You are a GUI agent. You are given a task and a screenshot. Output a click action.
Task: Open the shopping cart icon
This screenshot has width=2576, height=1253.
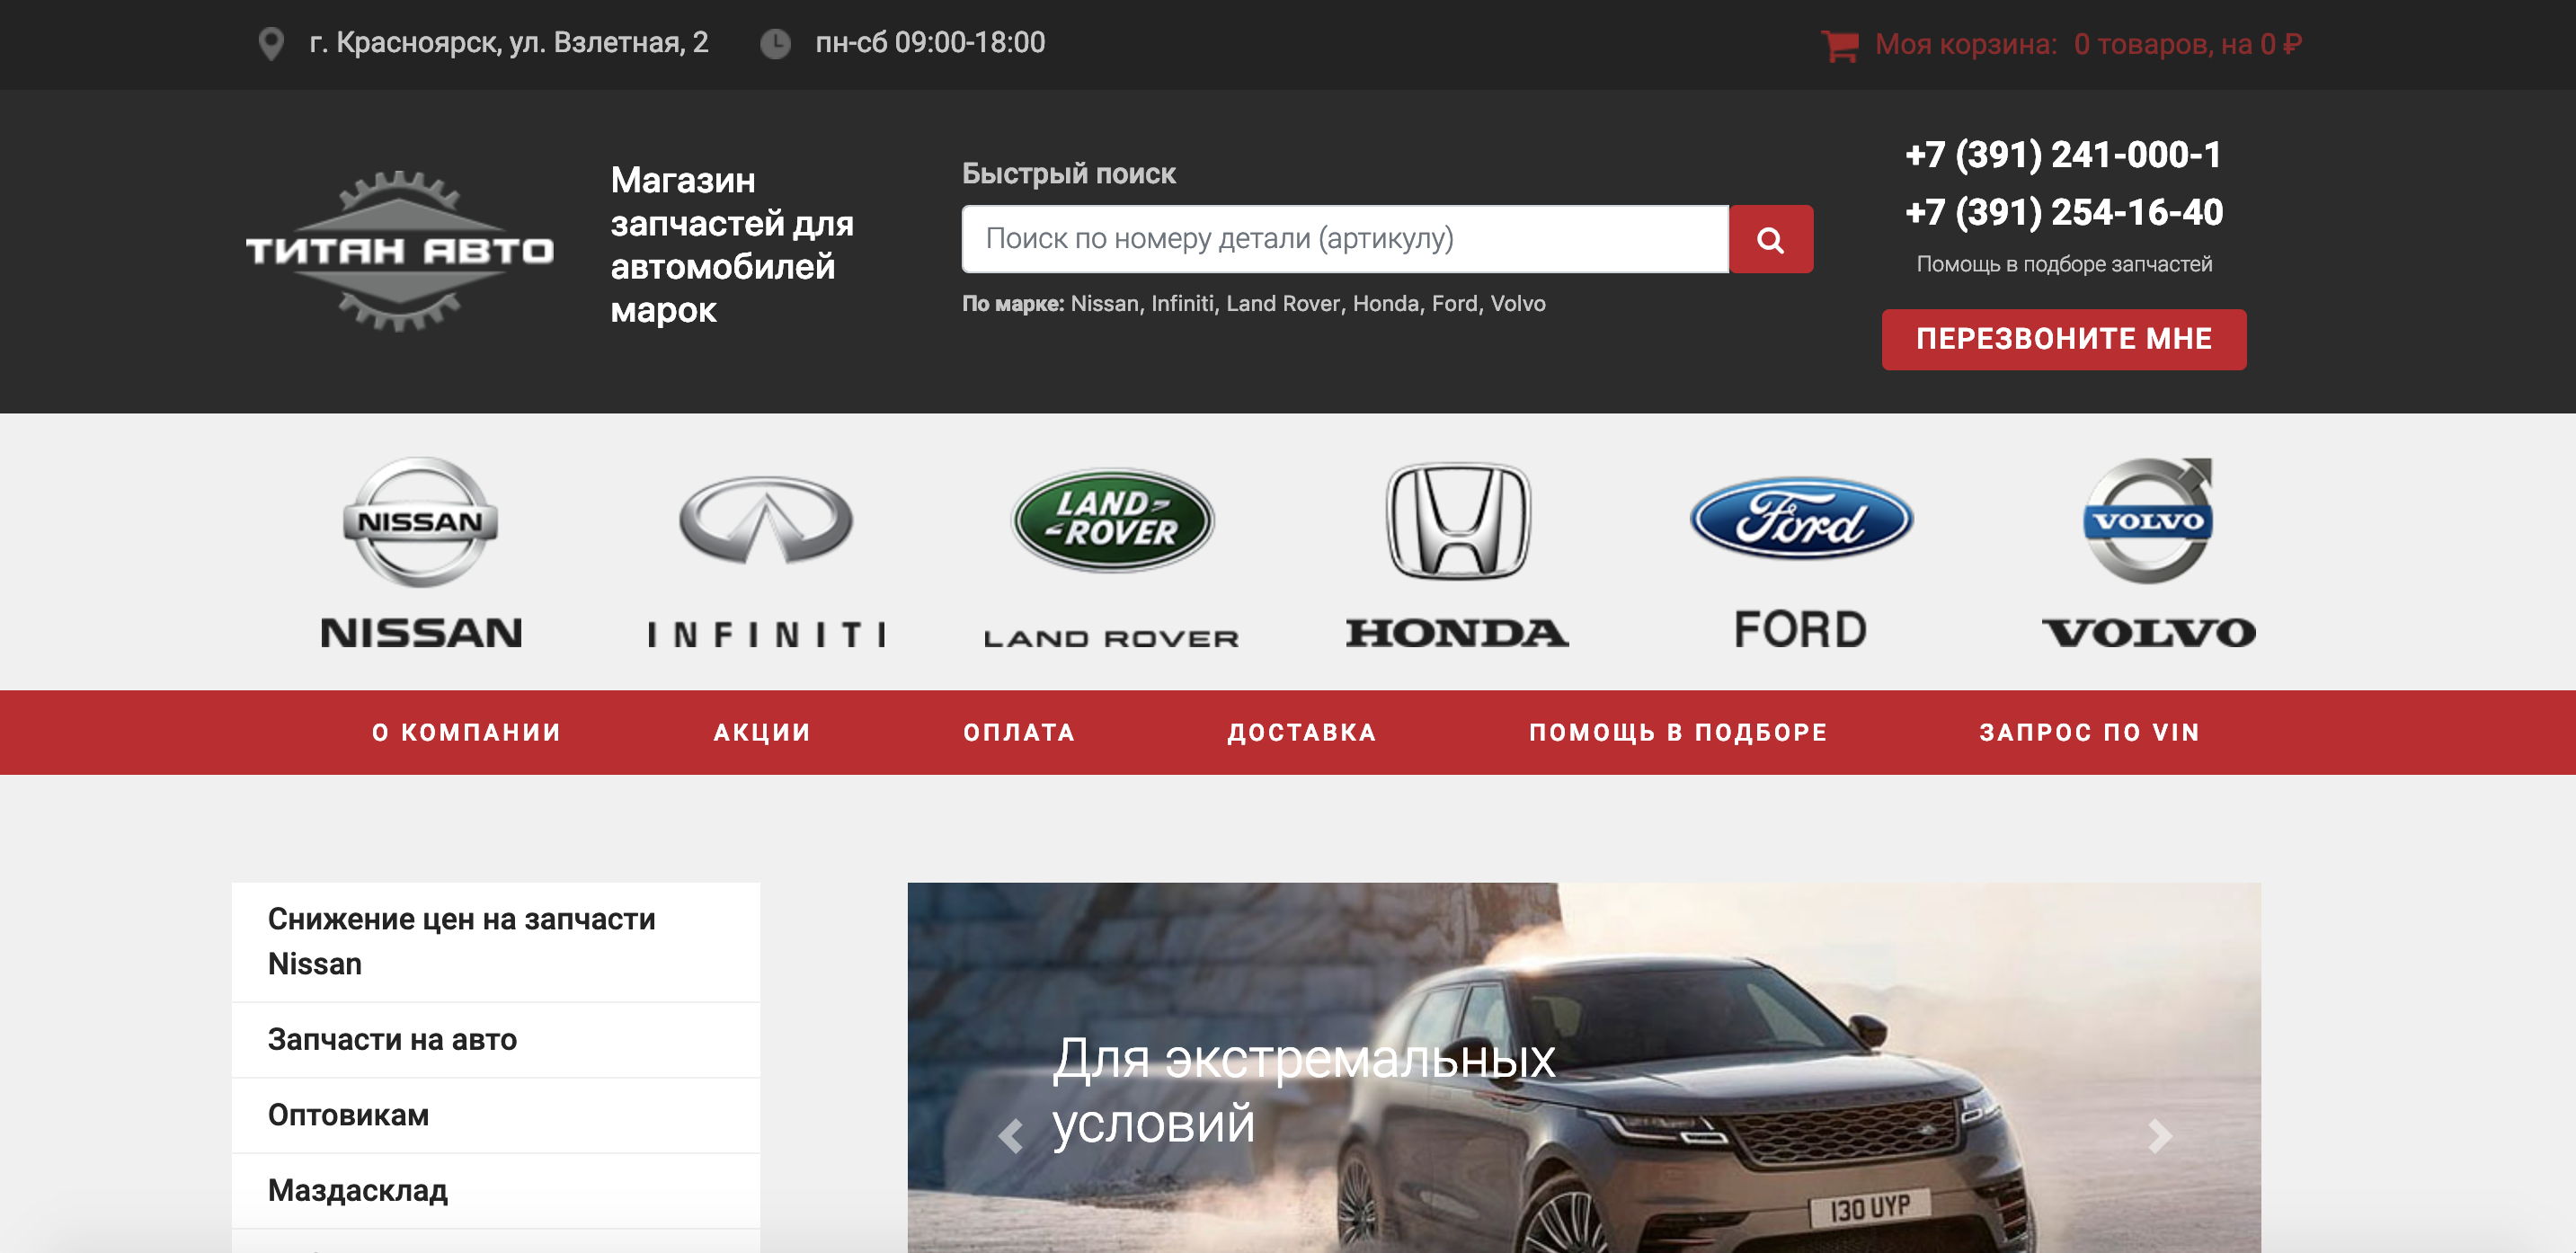coord(1839,45)
